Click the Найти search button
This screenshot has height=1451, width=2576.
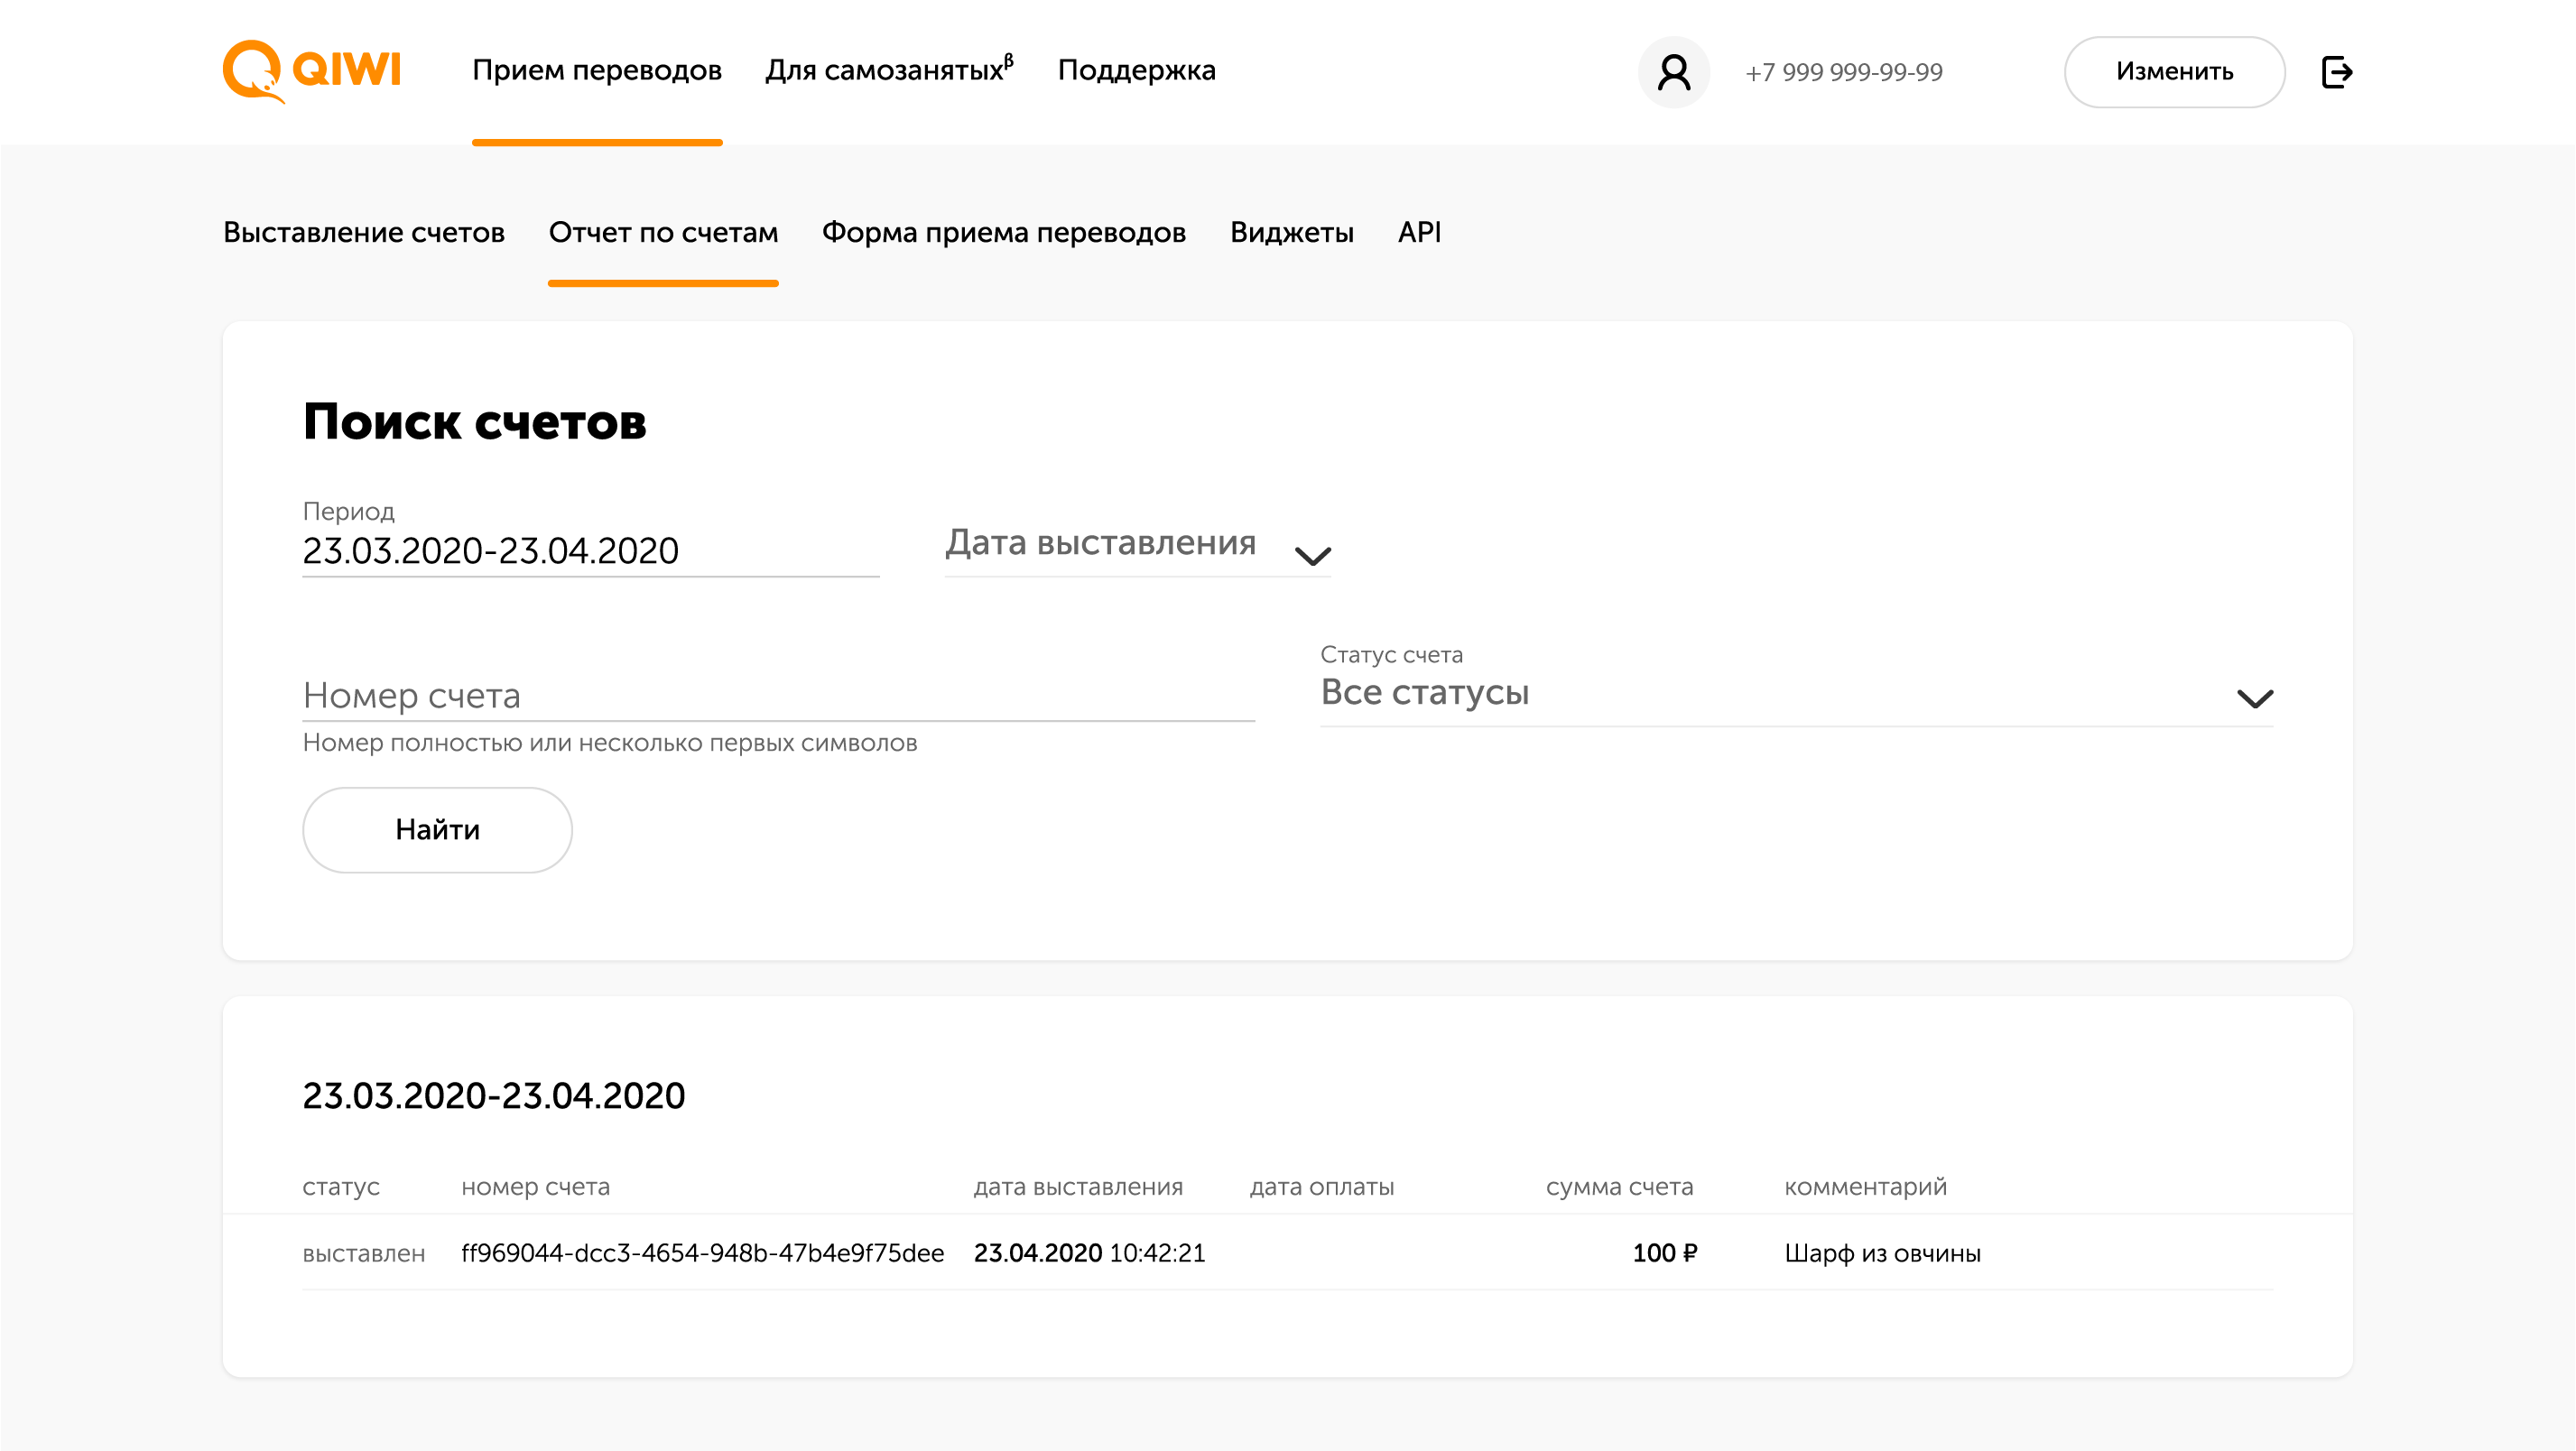coord(437,829)
